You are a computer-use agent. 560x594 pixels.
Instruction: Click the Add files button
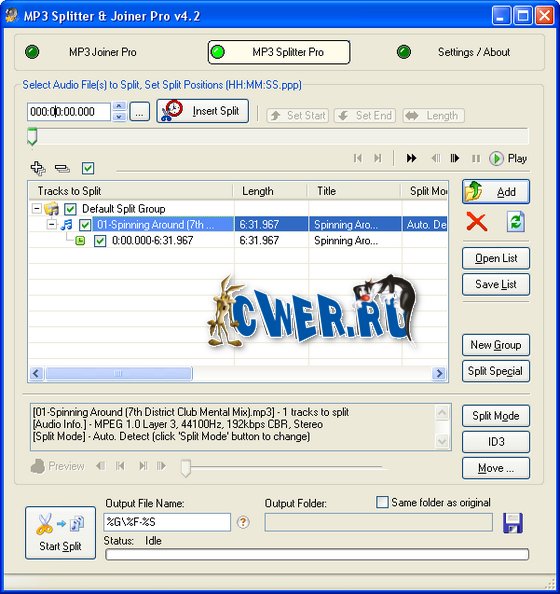[496, 192]
